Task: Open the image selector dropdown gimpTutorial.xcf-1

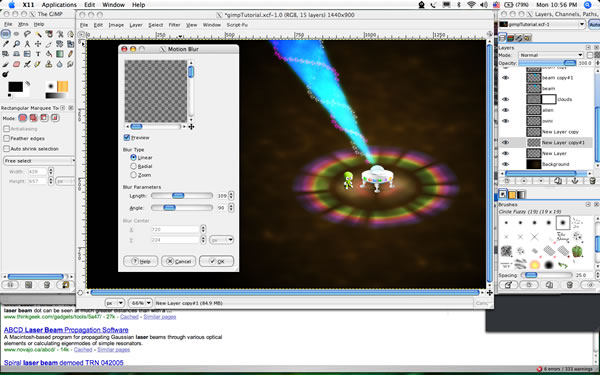Action: pos(542,24)
